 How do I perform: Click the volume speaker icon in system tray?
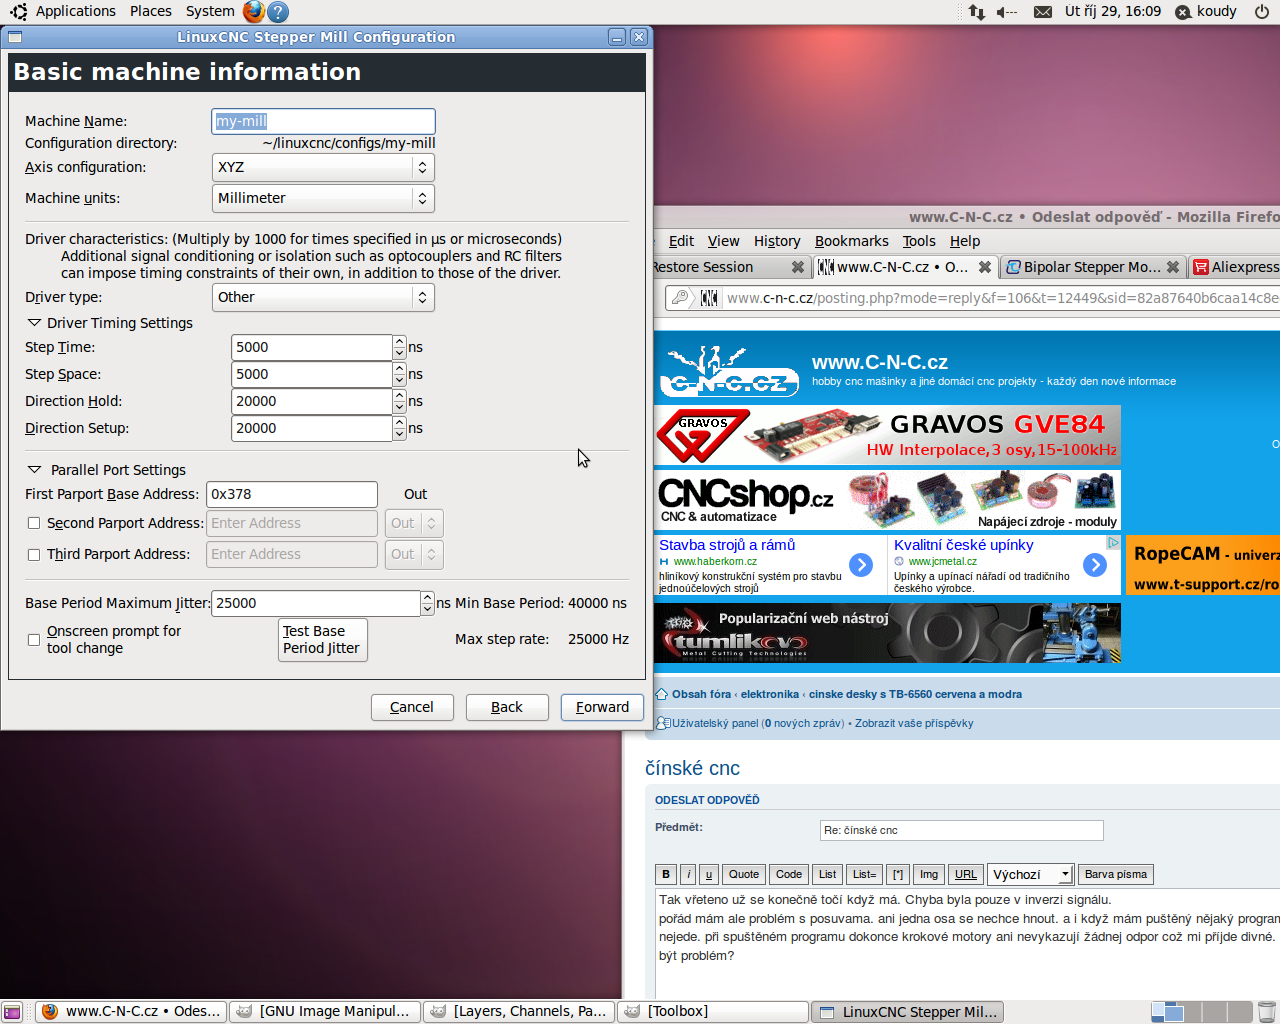(x=1005, y=12)
